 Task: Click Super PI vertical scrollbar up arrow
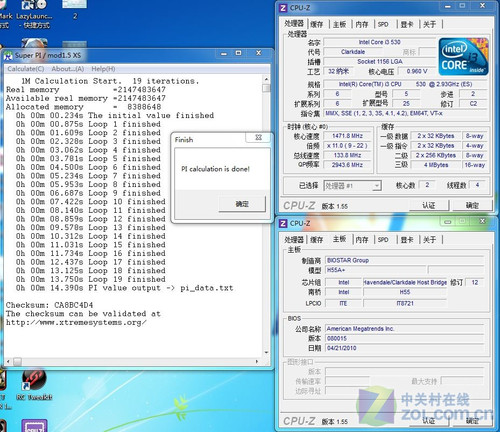pos(266,79)
